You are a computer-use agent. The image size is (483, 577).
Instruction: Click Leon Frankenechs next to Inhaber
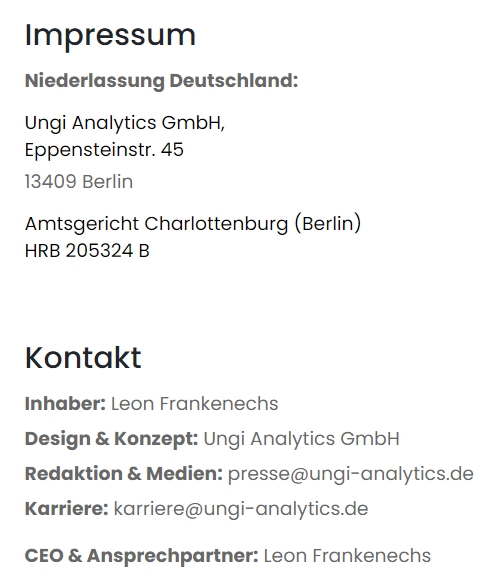click(195, 404)
